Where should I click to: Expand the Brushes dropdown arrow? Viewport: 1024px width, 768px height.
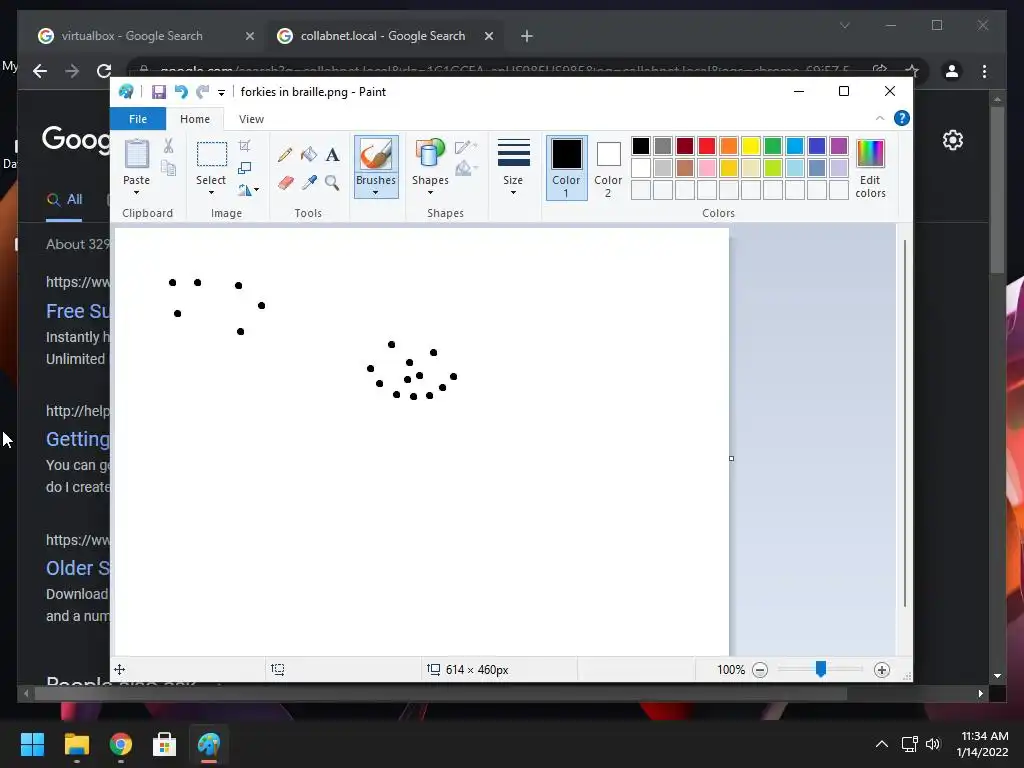coord(376,193)
